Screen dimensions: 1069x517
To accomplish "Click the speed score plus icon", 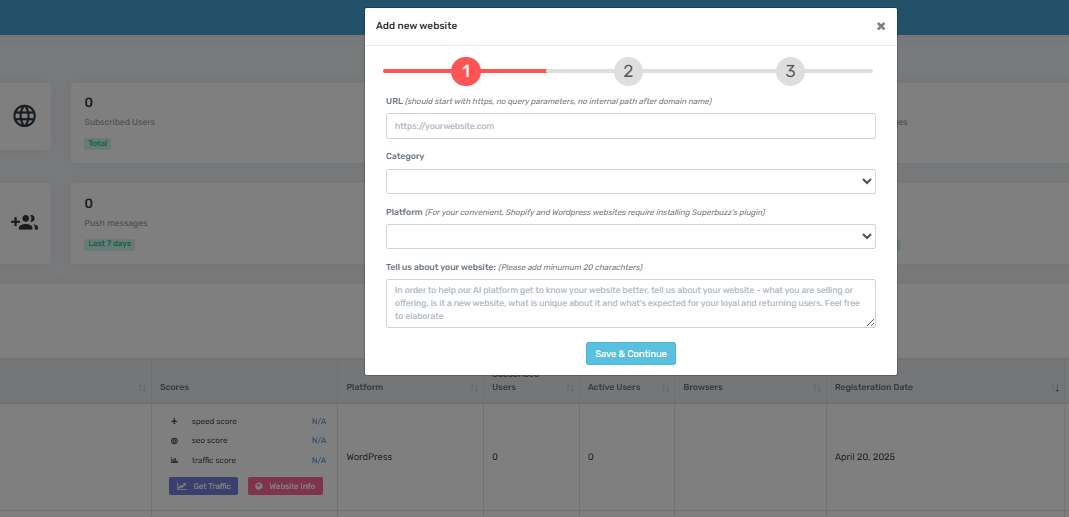I will pos(174,421).
